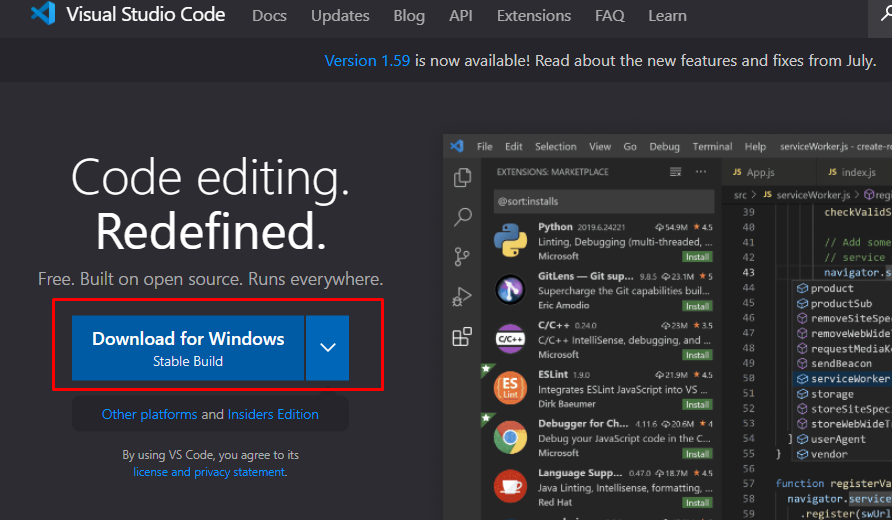
Task: Click the Visual Studio Code logo icon
Action: (43, 14)
